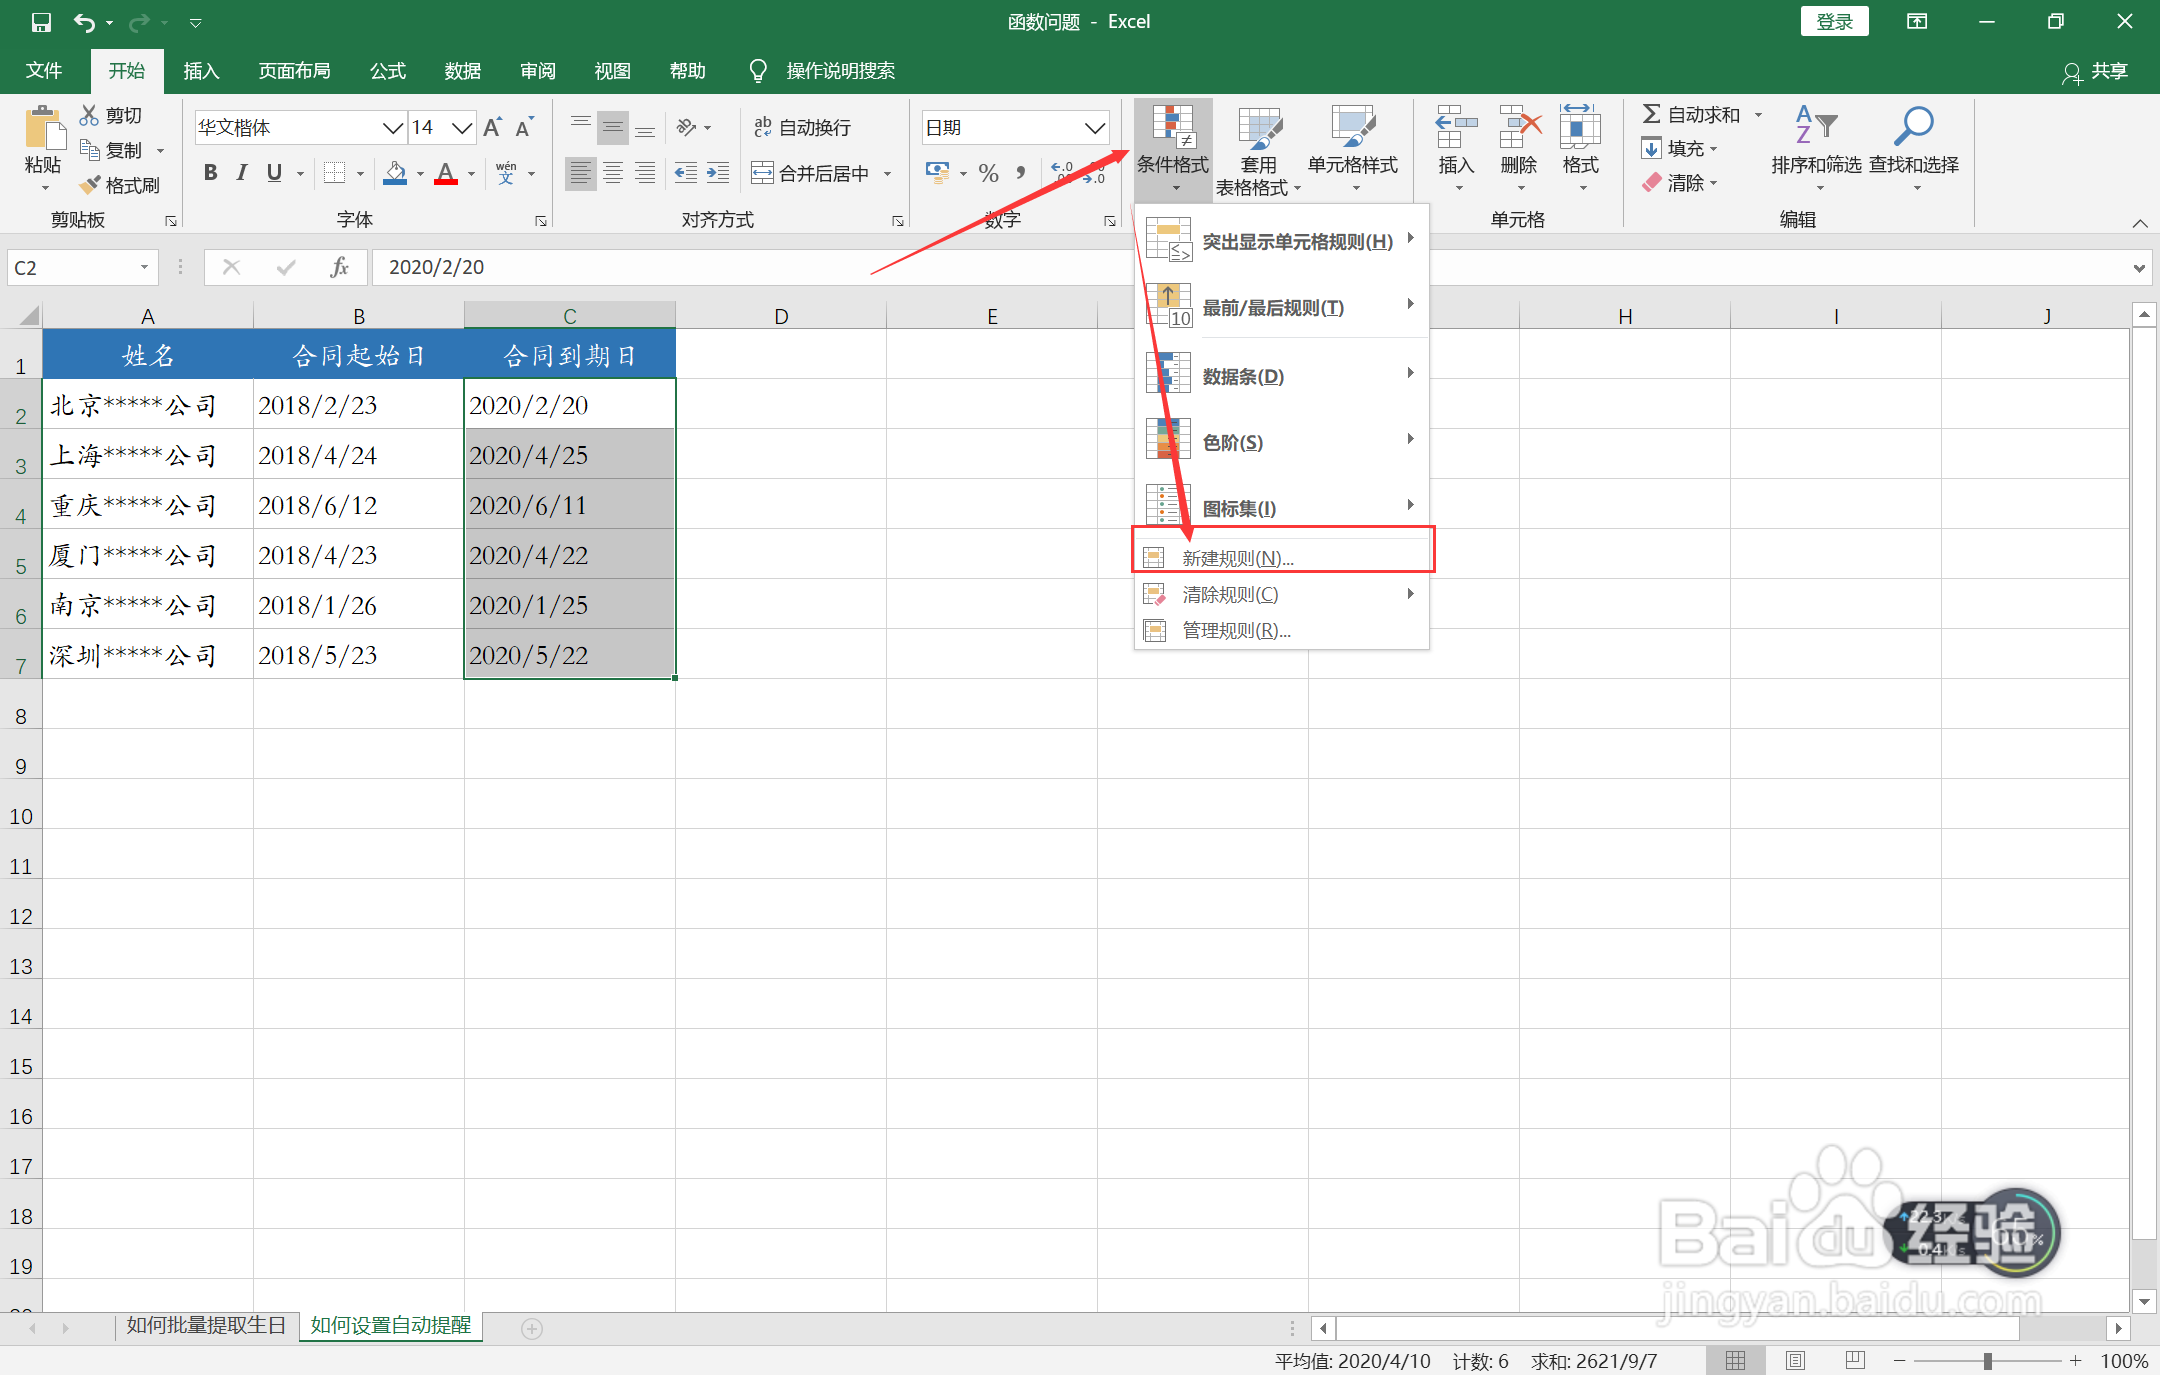Click the 登录 sign-in button

pyautogui.click(x=1833, y=22)
